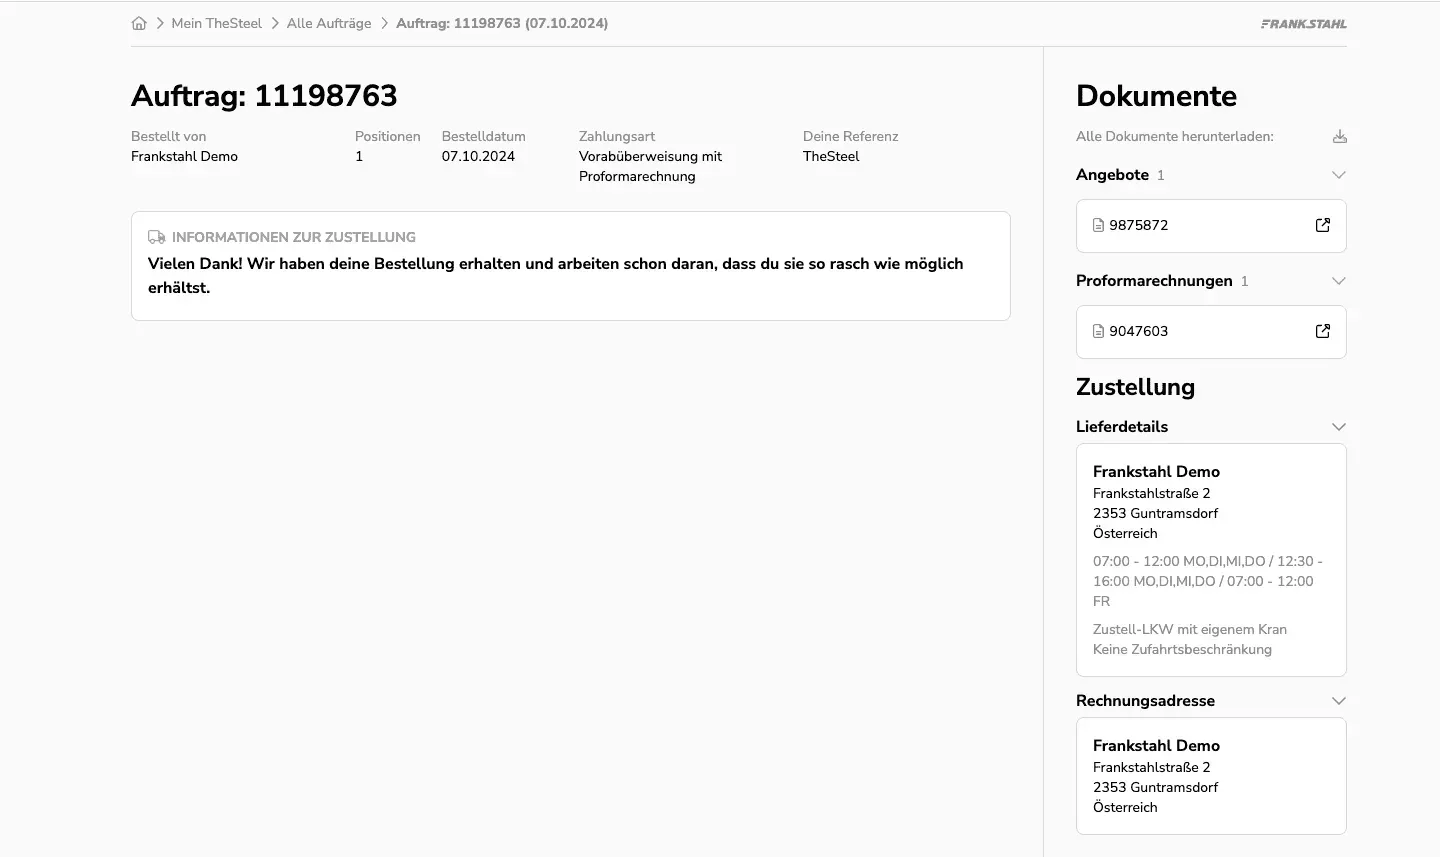Image resolution: width=1440 pixels, height=857 pixels.
Task: Open proforma 9047603 external link icon
Action: [1323, 331]
